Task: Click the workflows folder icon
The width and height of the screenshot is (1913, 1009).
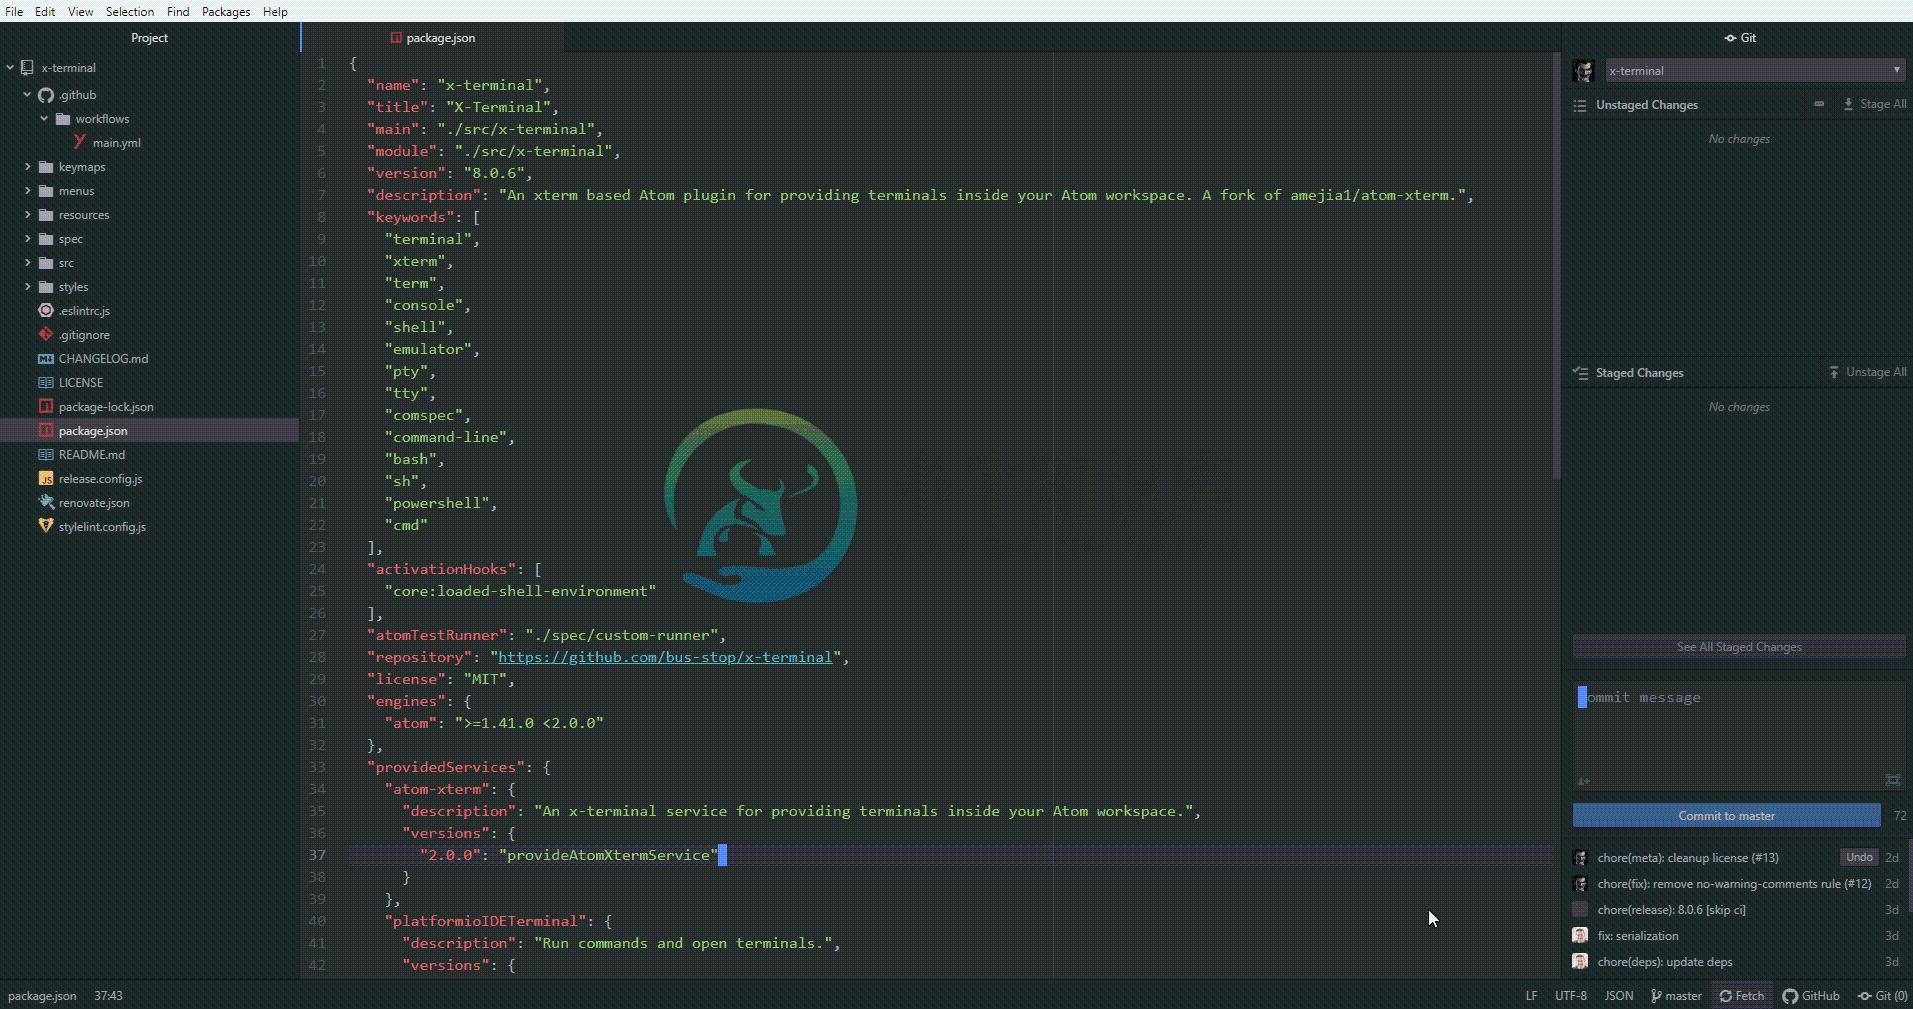Action: [63, 119]
